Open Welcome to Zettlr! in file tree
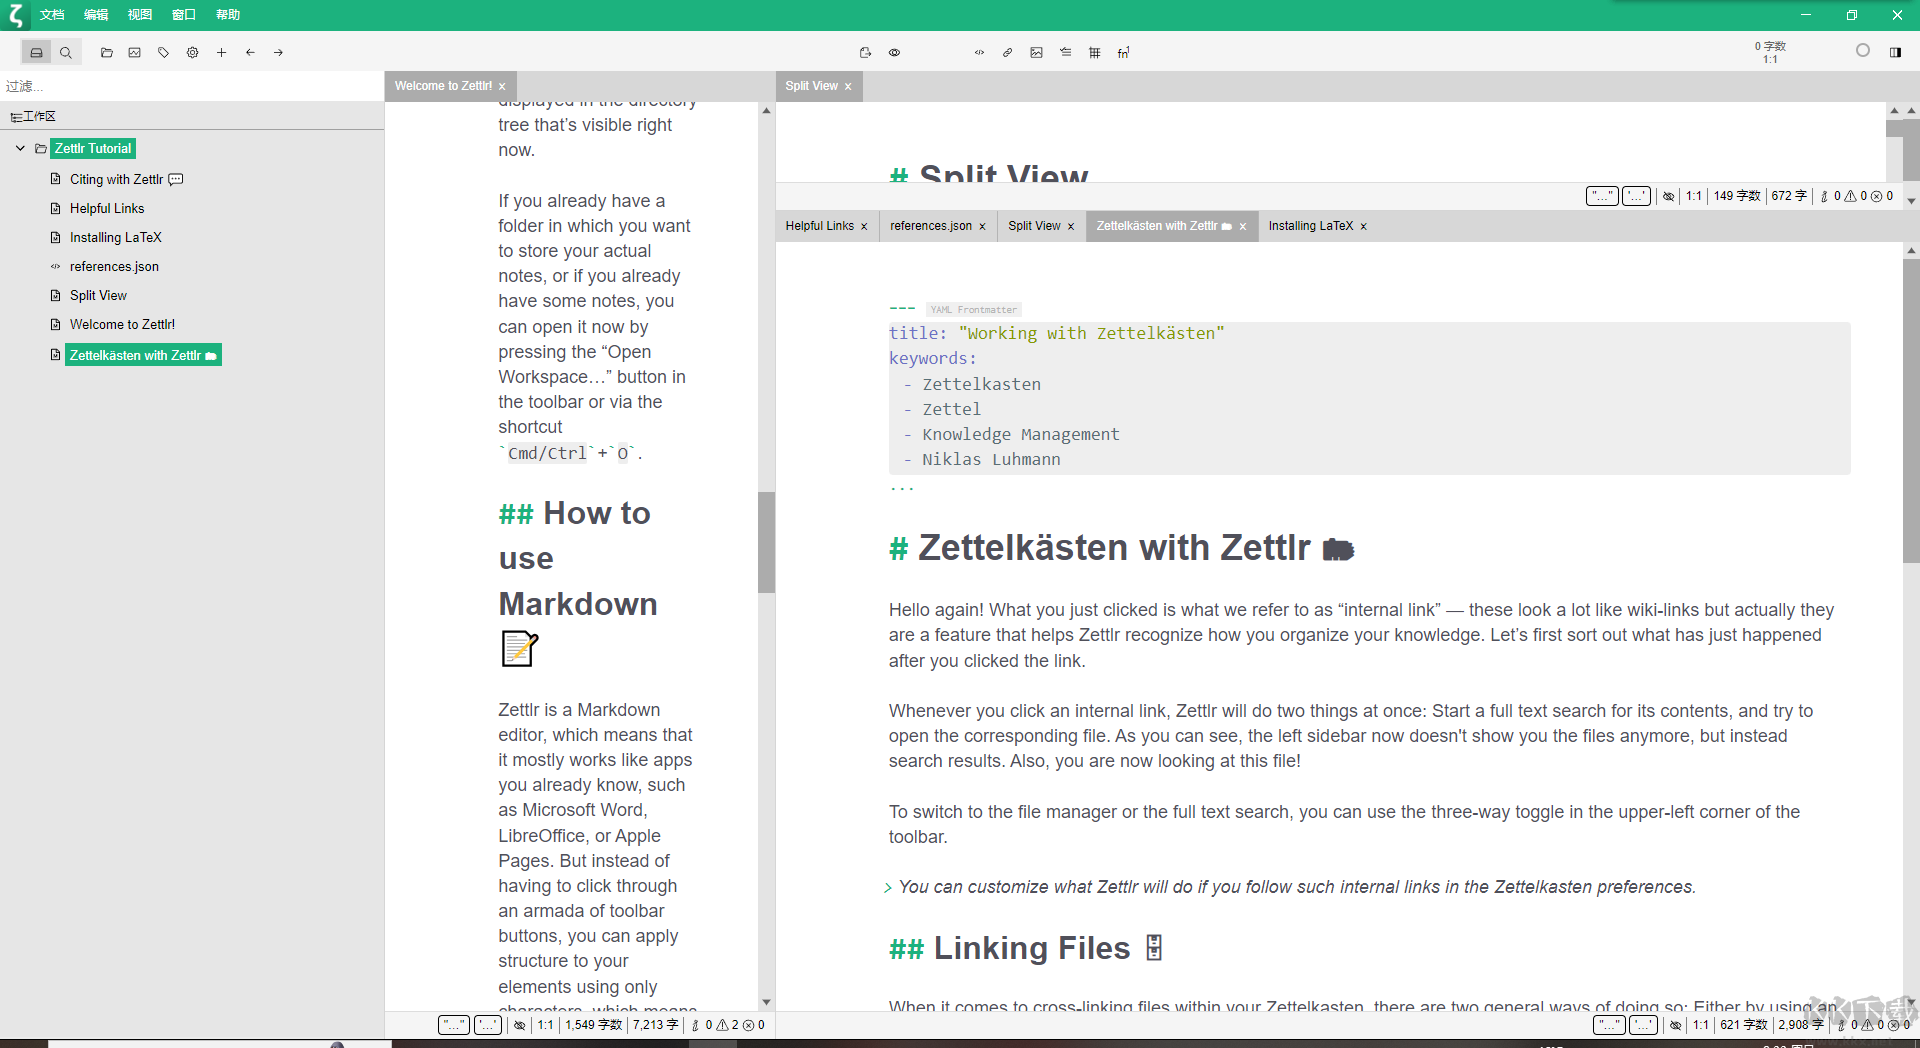This screenshot has height=1048, width=1920. [x=122, y=324]
